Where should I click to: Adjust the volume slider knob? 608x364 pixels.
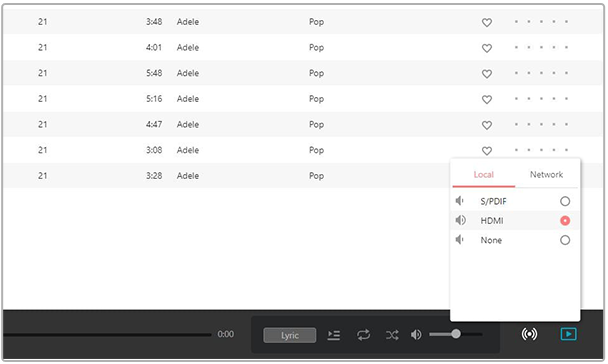456,334
